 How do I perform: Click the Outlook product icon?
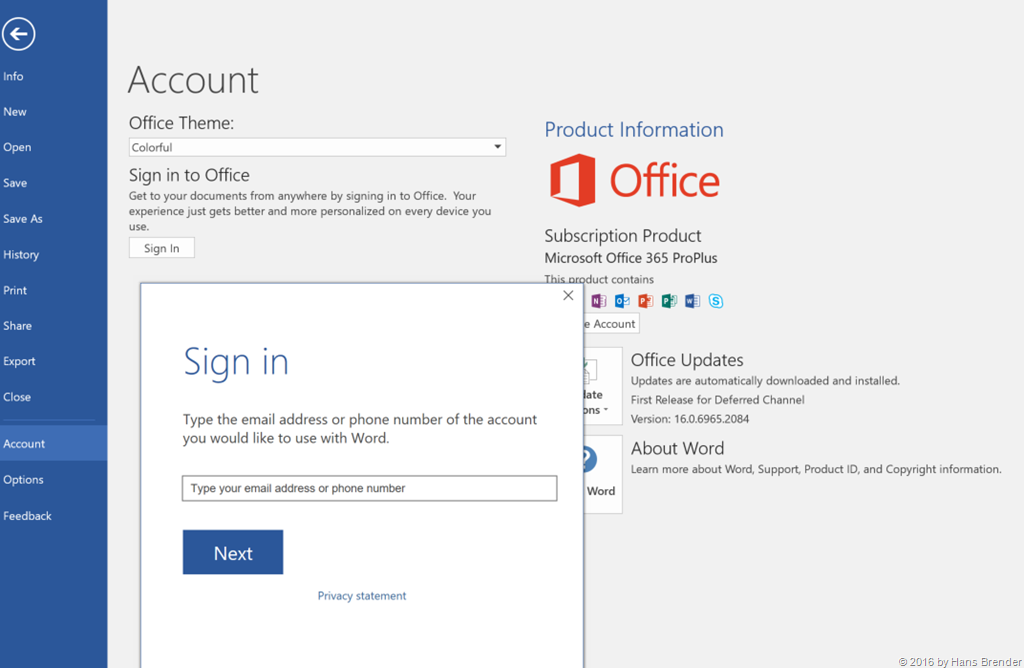tap(622, 301)
